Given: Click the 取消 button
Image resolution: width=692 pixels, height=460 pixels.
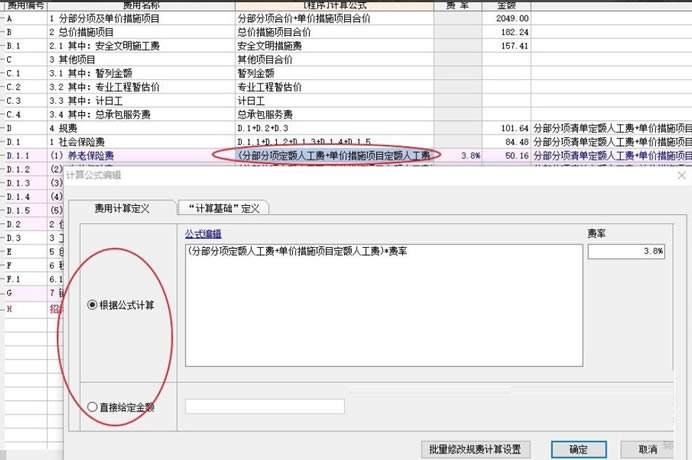Looking at the screenshot, I should (x=647, y=449).
